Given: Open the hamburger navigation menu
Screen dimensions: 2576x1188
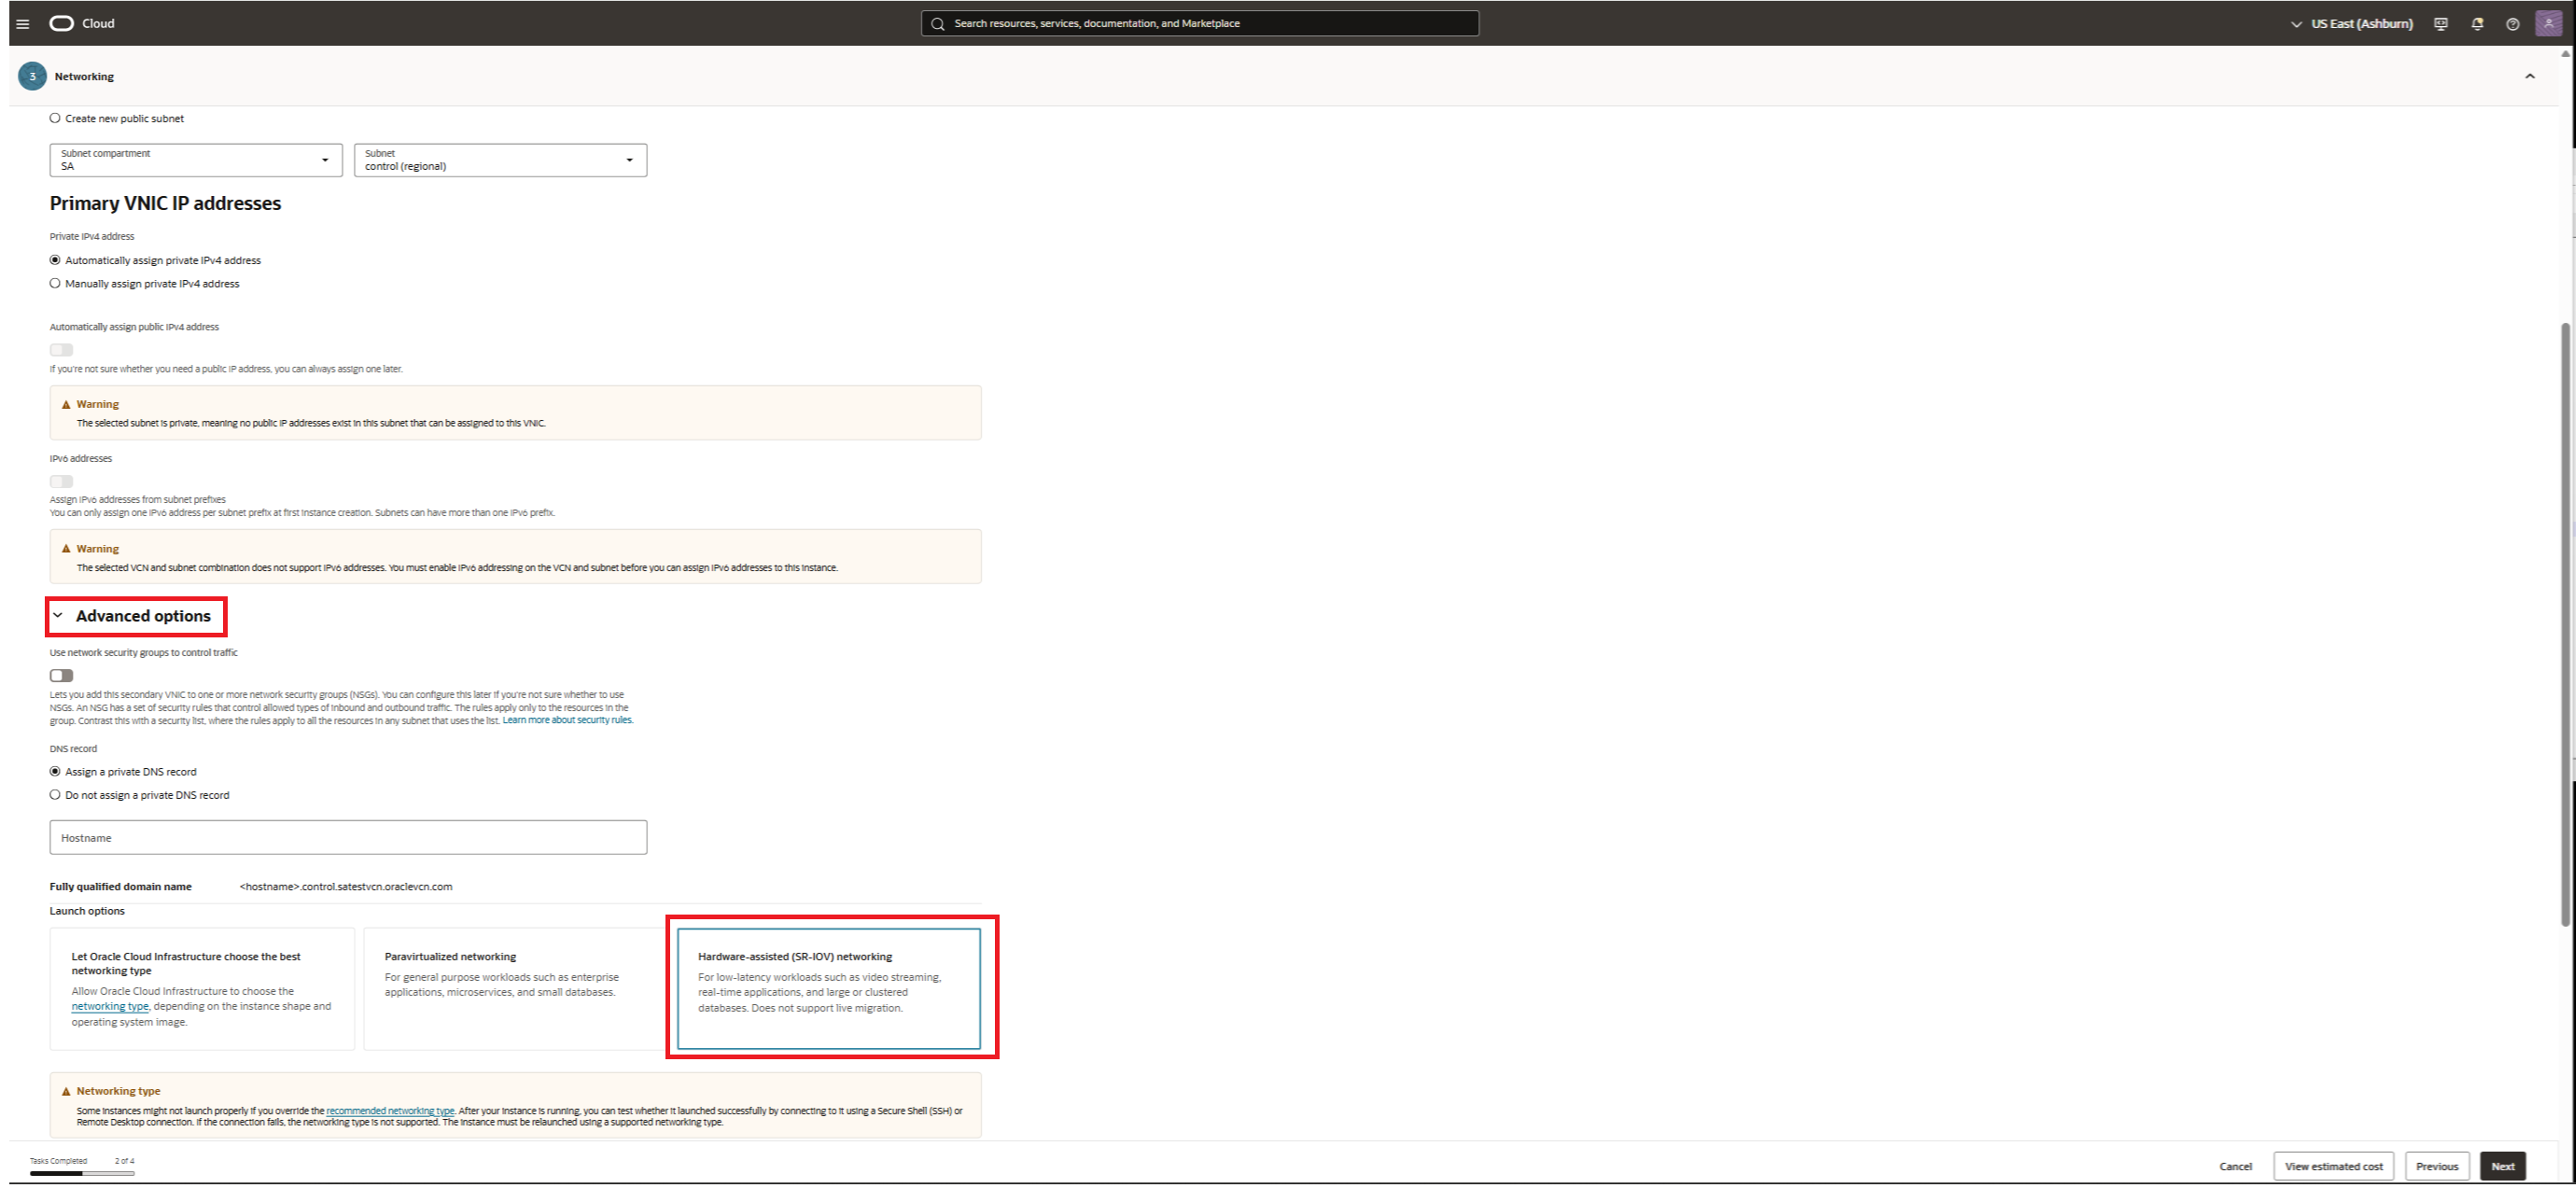Looking at the screenshot, I should pos(22,24).
